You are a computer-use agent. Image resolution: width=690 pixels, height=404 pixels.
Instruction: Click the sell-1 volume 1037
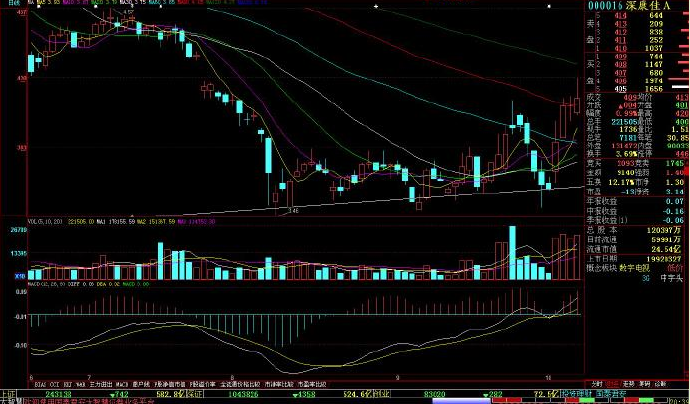(x=653, y=48)
